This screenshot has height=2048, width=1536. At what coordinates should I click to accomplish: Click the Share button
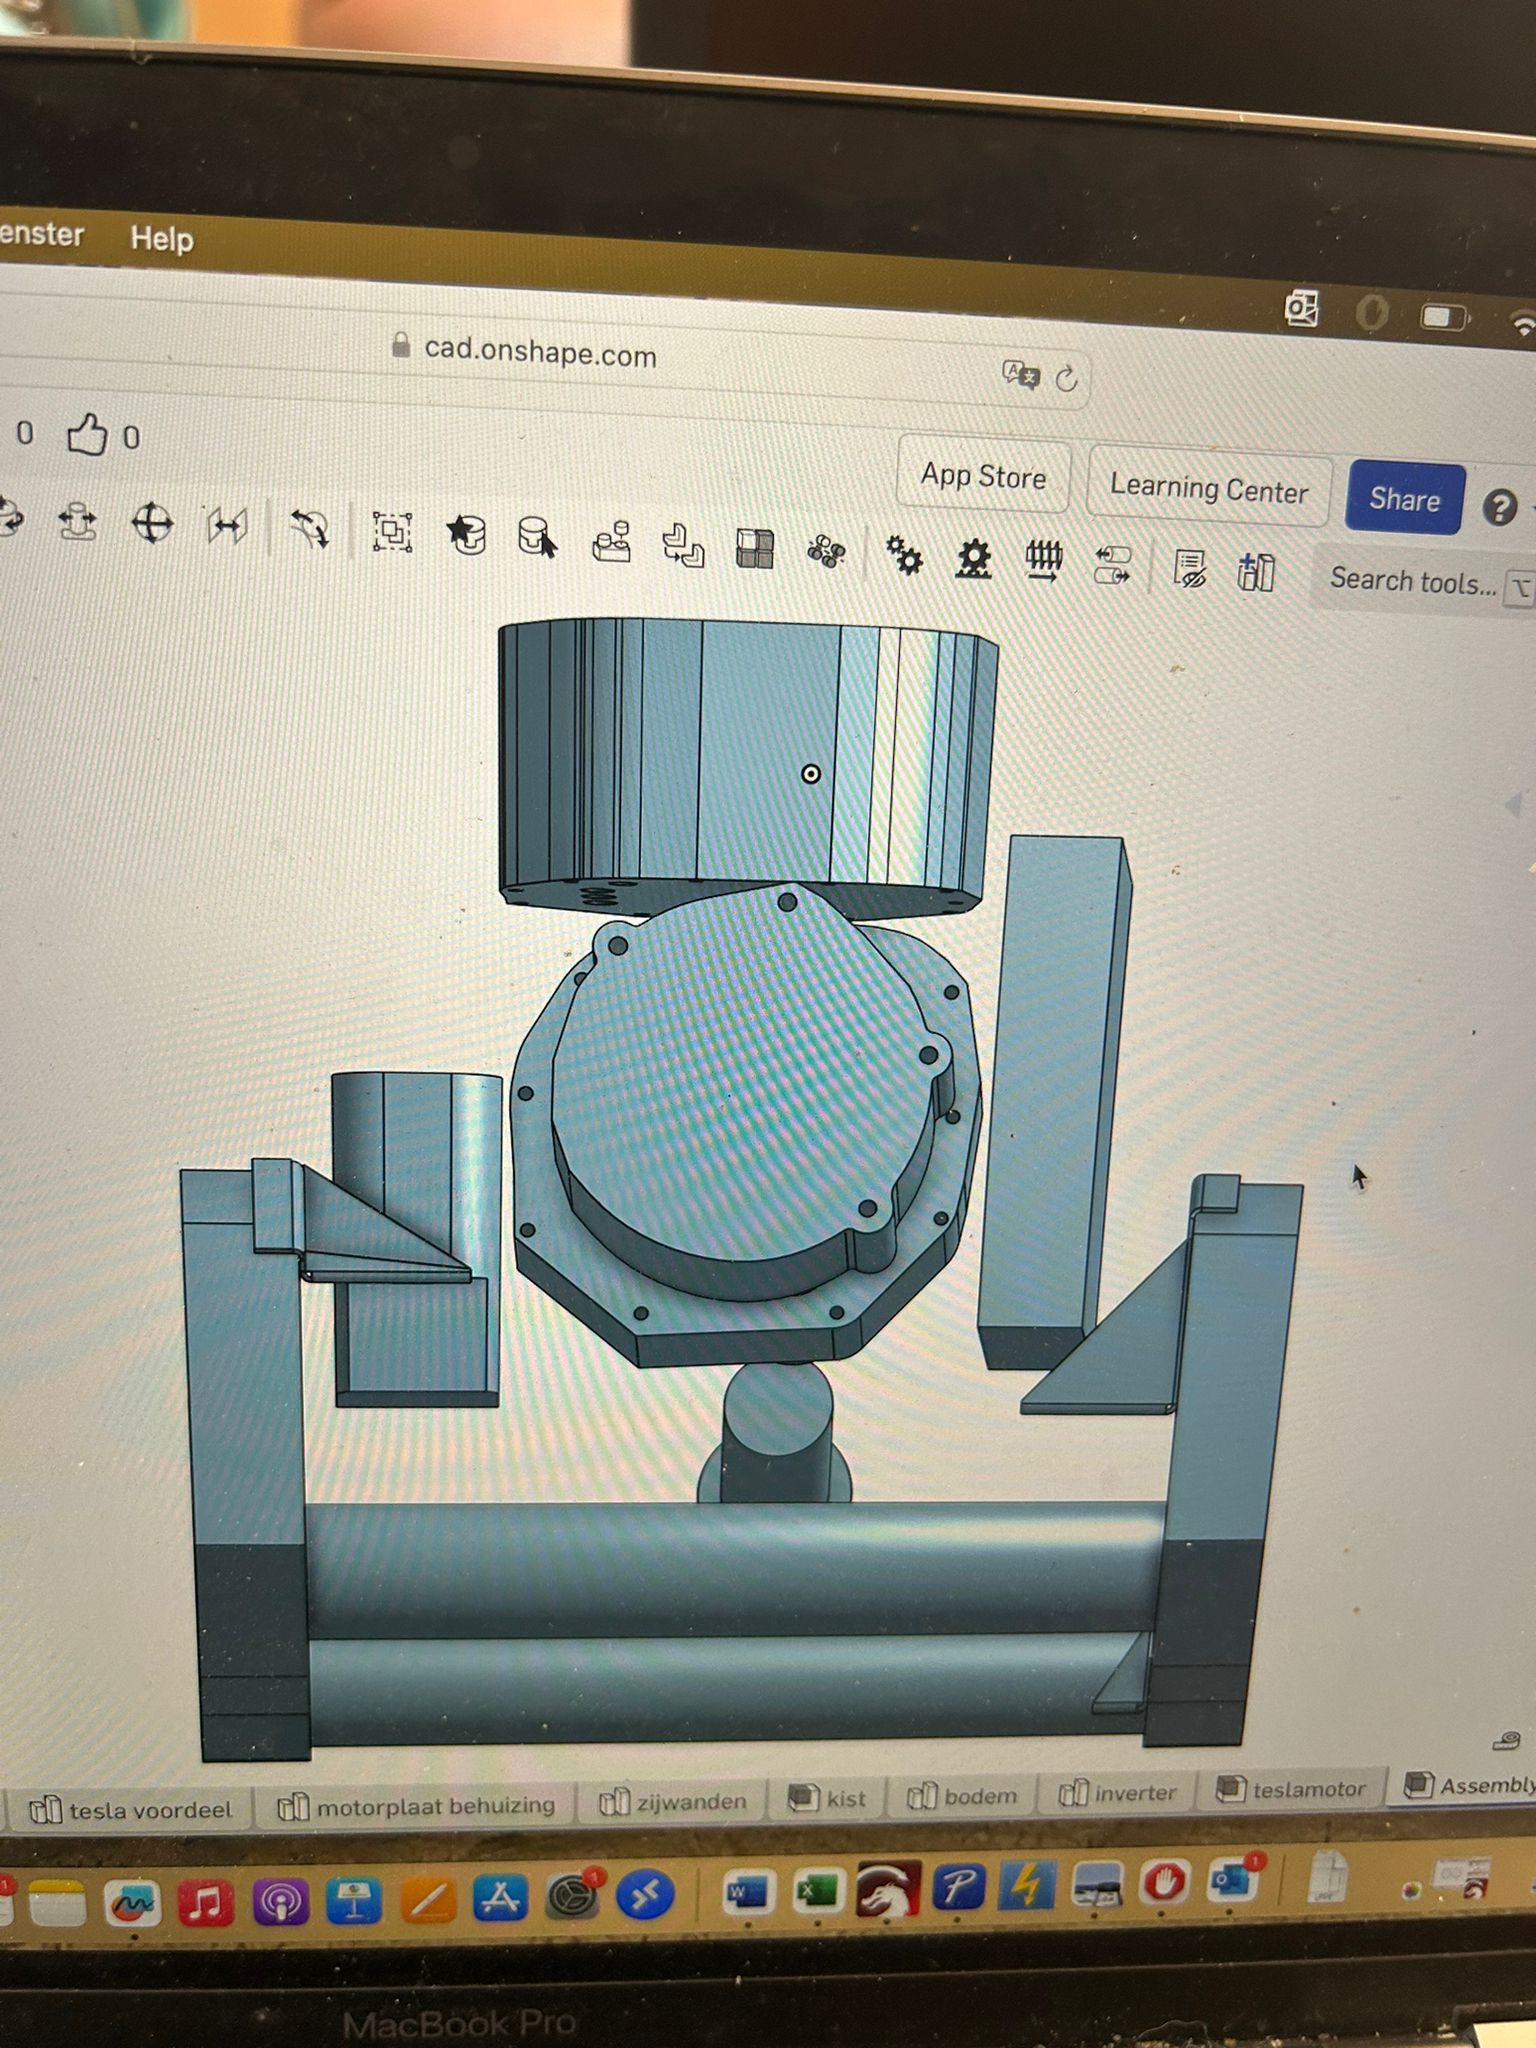(1404, 498)
